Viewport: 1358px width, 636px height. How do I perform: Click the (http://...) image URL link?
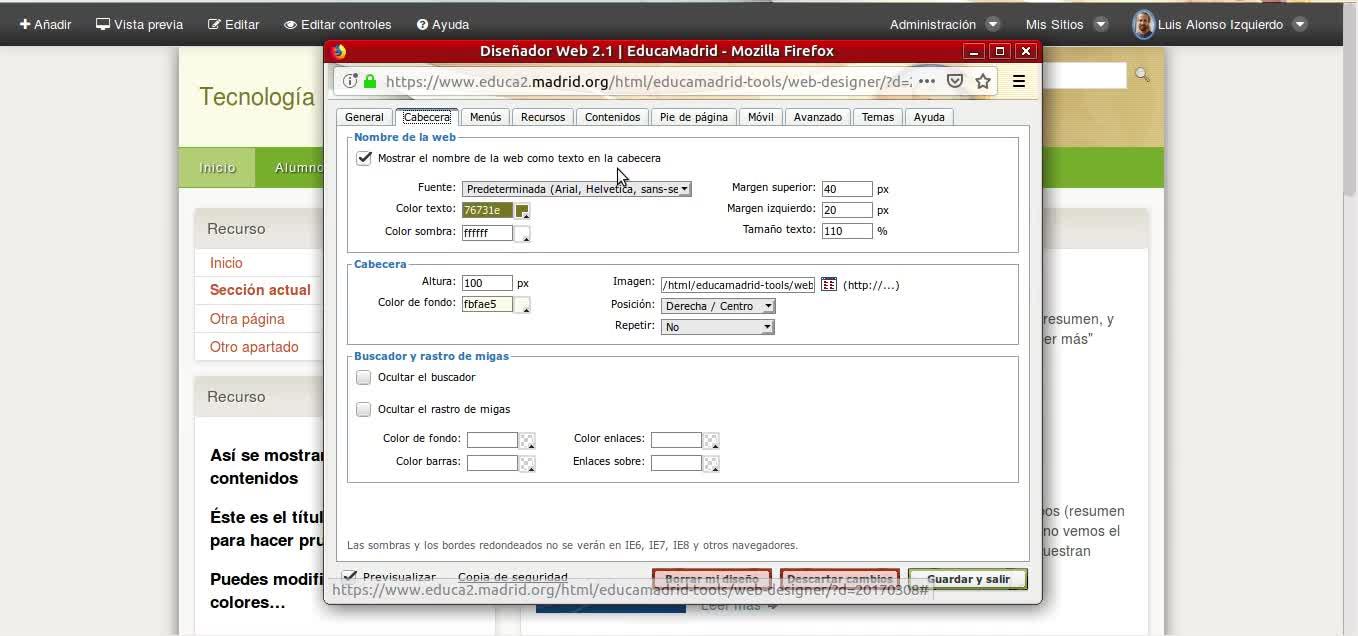click(x=871, y=285)
